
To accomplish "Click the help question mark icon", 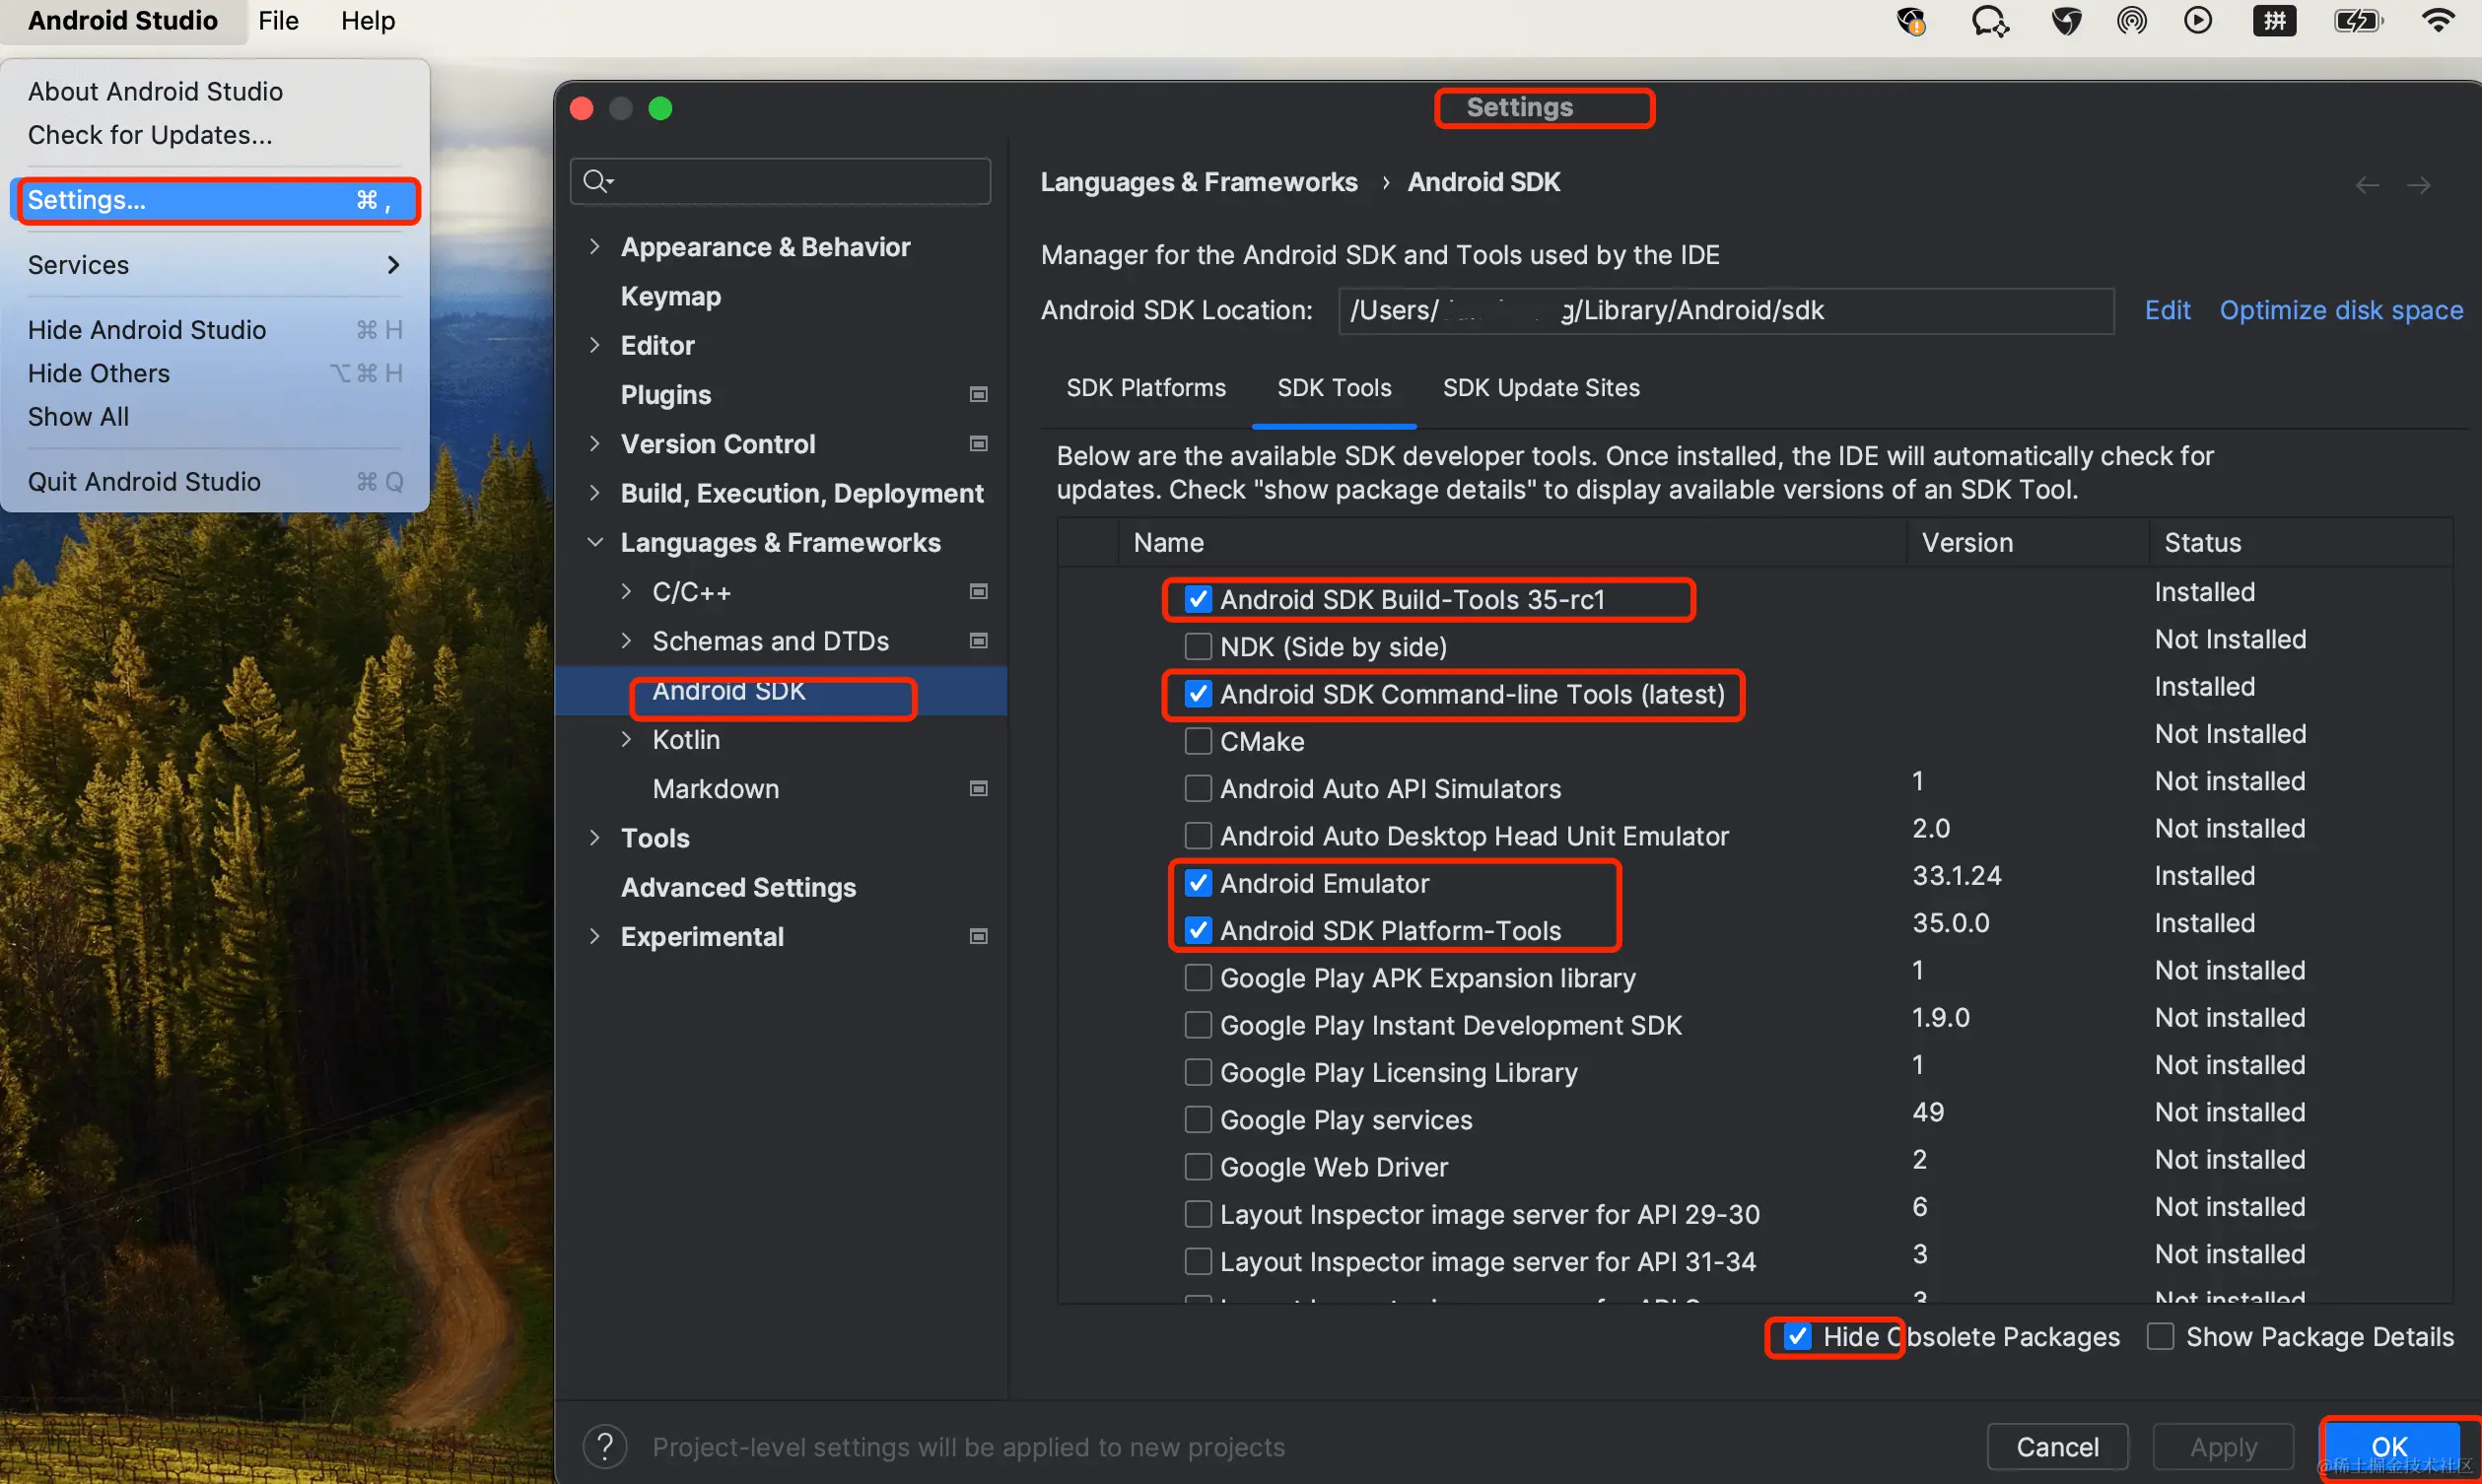I will [605, 1446].
